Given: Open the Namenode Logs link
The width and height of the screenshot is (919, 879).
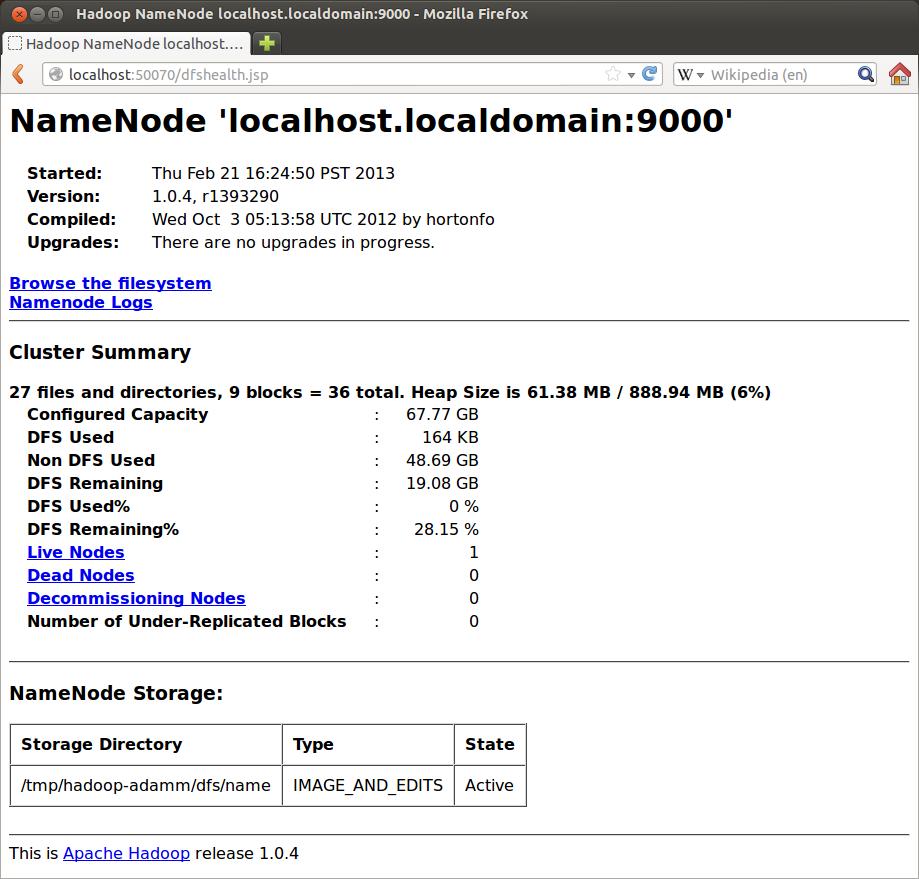Looking at the screenshot, I should pyautogui.click(x=81, y=302).
